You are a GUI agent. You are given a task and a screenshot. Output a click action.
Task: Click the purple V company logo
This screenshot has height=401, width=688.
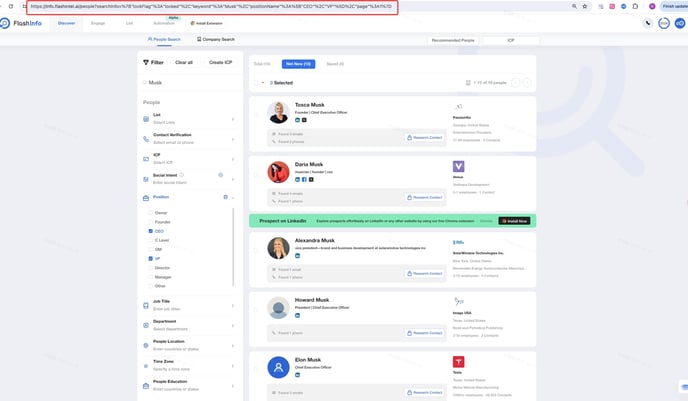pos(459,166)
